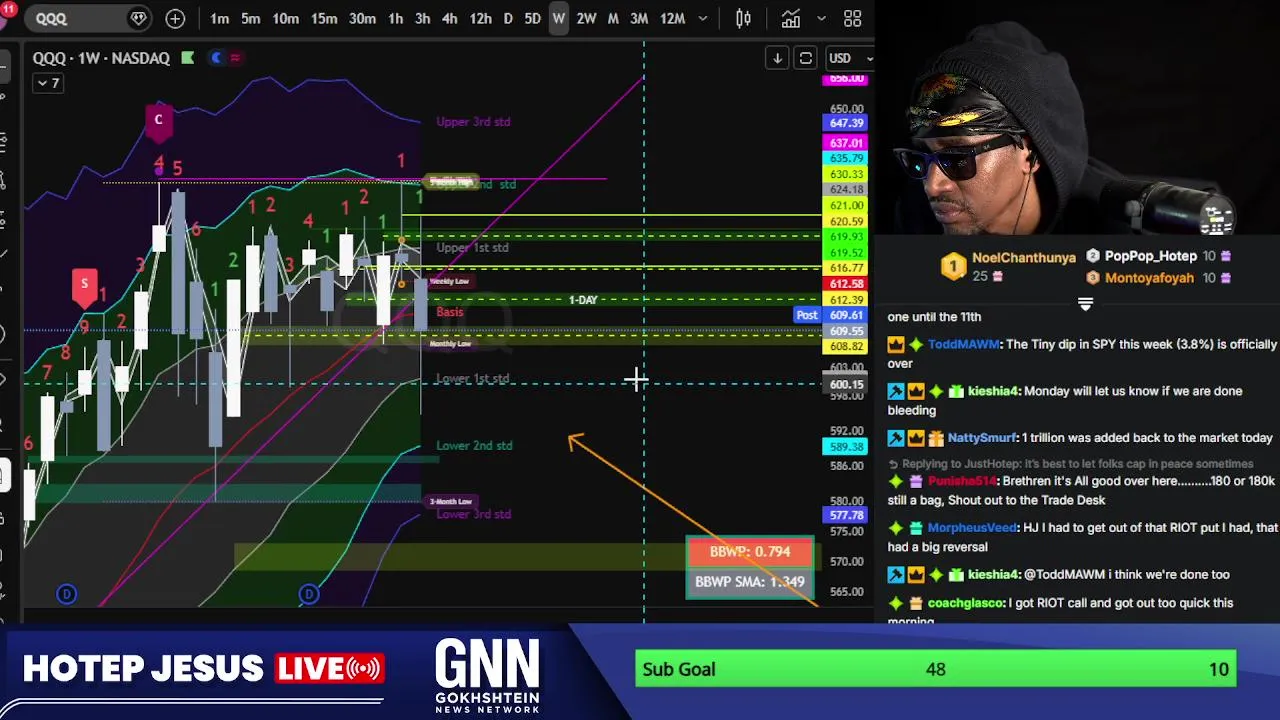Click the down-arrow button near USD
Image resolution: width=1280 pixels, height=720 pixels.
tap(777, 58)
